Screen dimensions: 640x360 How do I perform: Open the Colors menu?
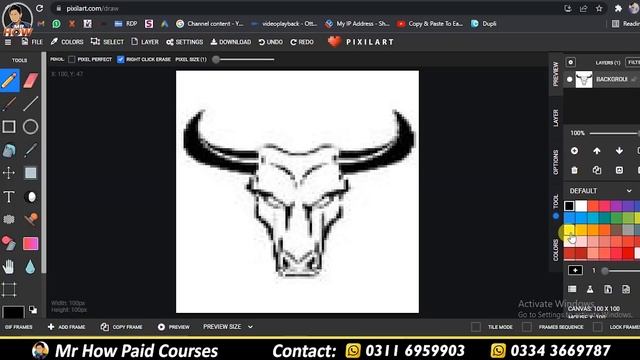click(67, 42)
